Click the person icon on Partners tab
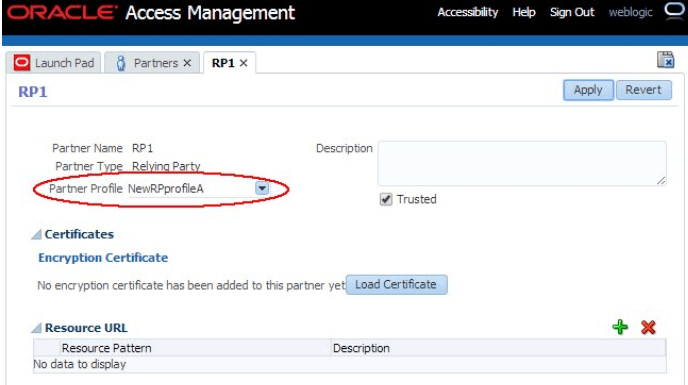The image size is (688, 385). pyautogui.click(x=121, y=63)
